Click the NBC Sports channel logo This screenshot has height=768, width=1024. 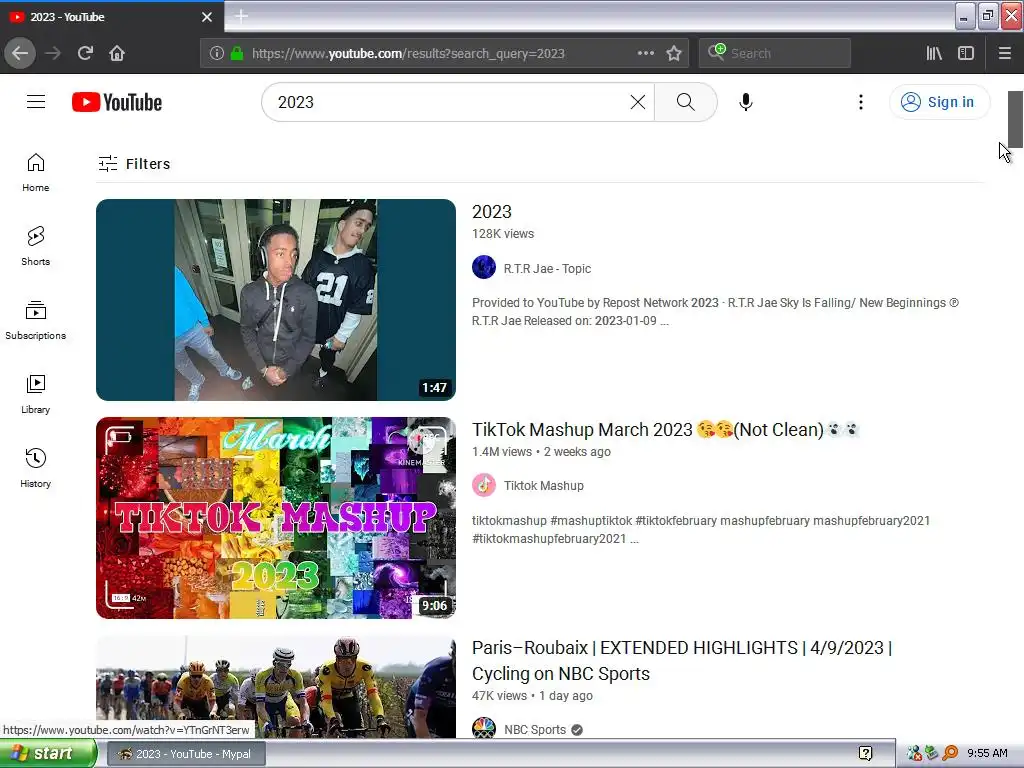tap(484, 729)
